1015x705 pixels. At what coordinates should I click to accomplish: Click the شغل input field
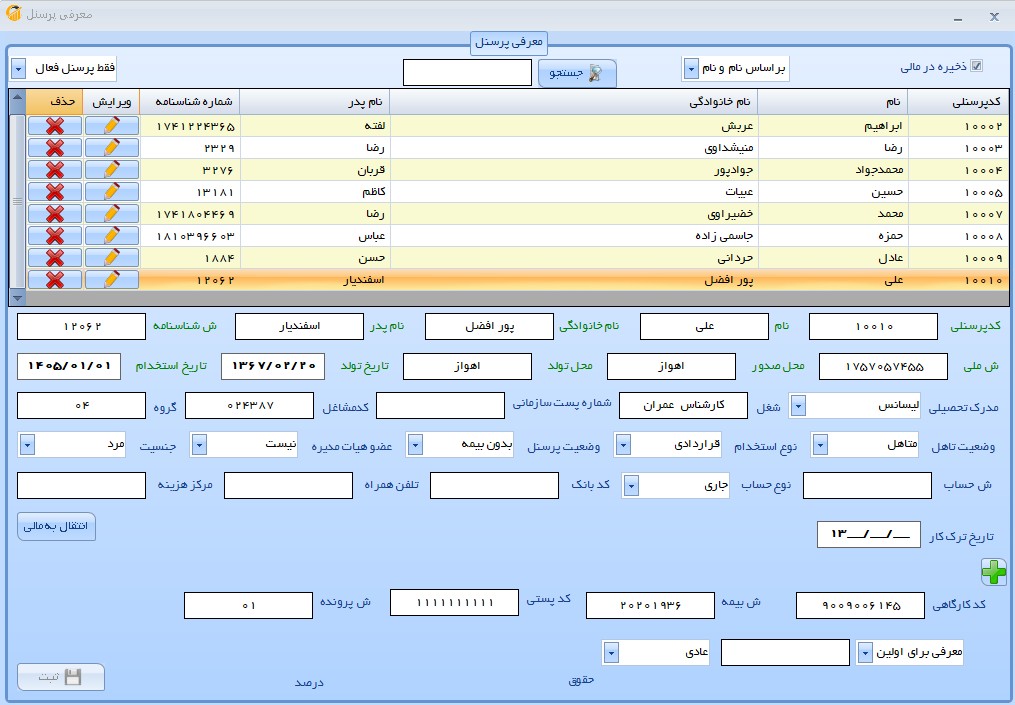684,406
